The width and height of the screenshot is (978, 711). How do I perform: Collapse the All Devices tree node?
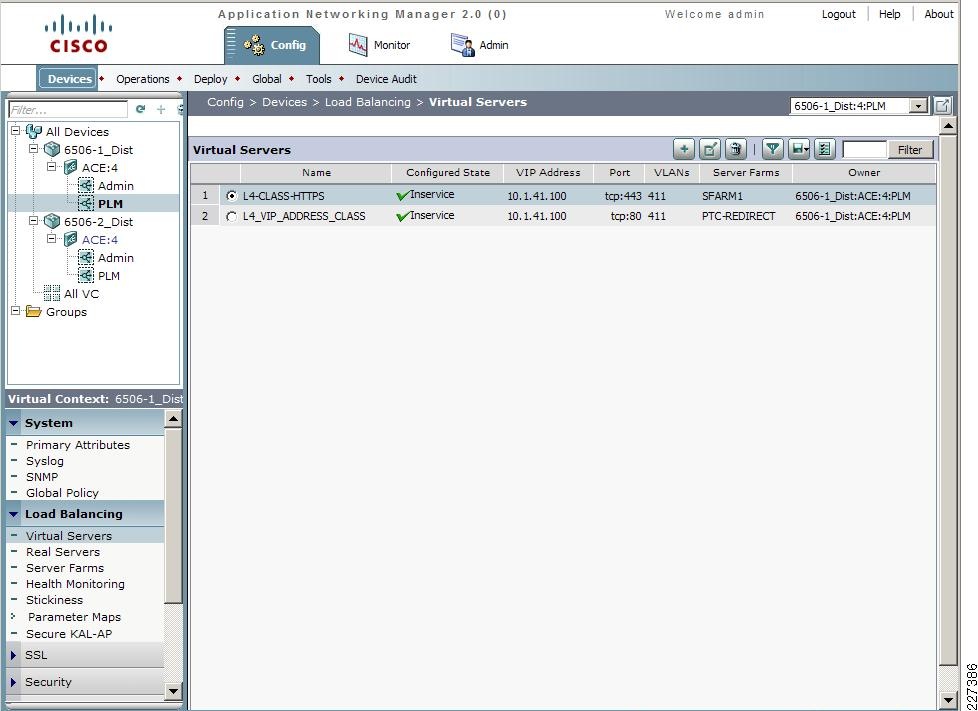(16, 130)
